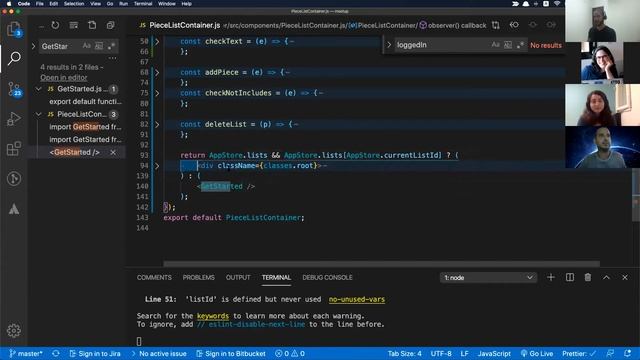
Task: Synchronize changes in status bar
Action: (56, 353)
